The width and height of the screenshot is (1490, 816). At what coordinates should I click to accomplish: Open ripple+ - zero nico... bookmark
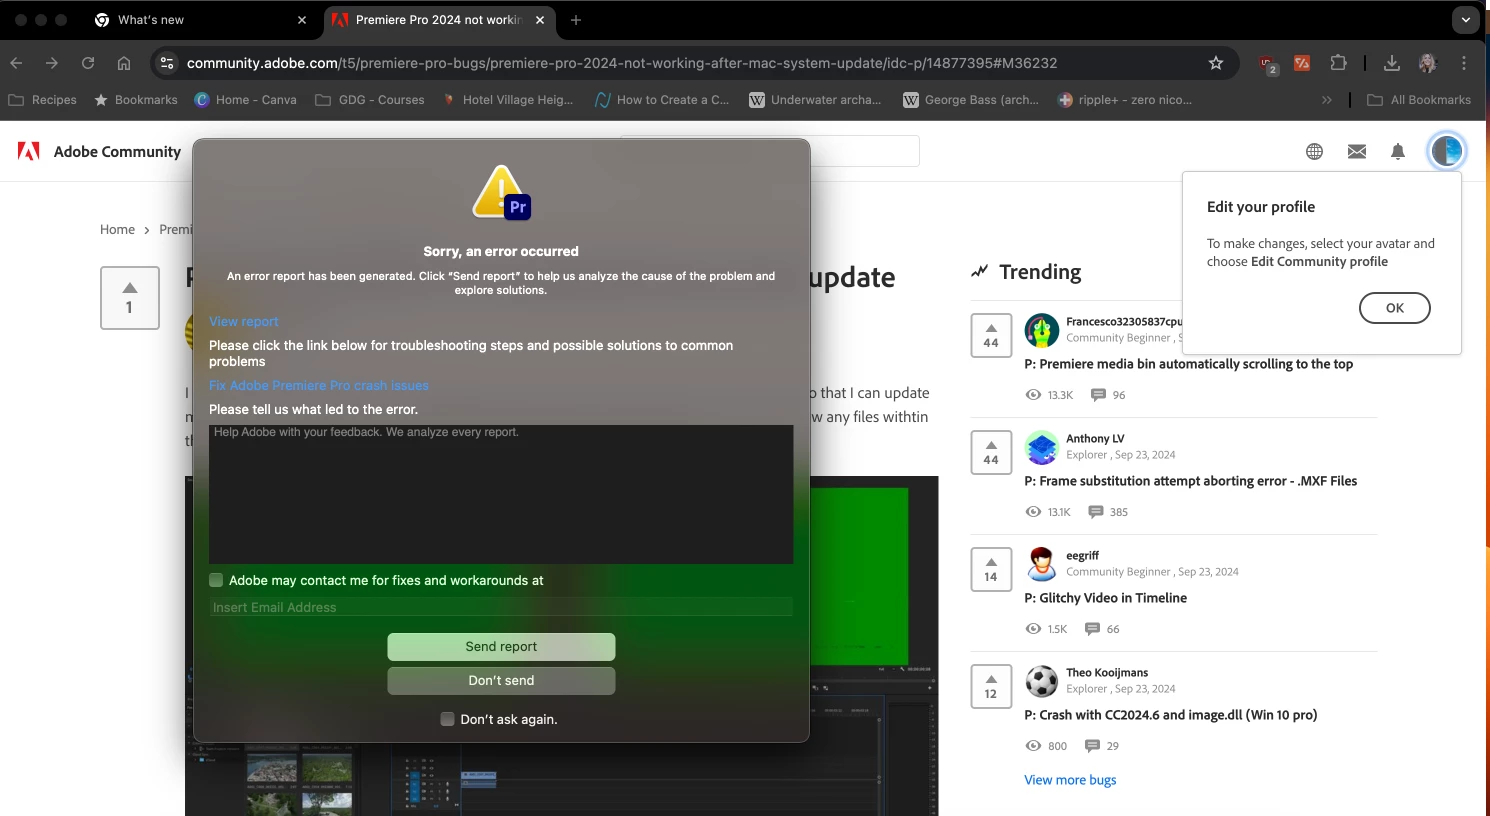point(1125,100)
